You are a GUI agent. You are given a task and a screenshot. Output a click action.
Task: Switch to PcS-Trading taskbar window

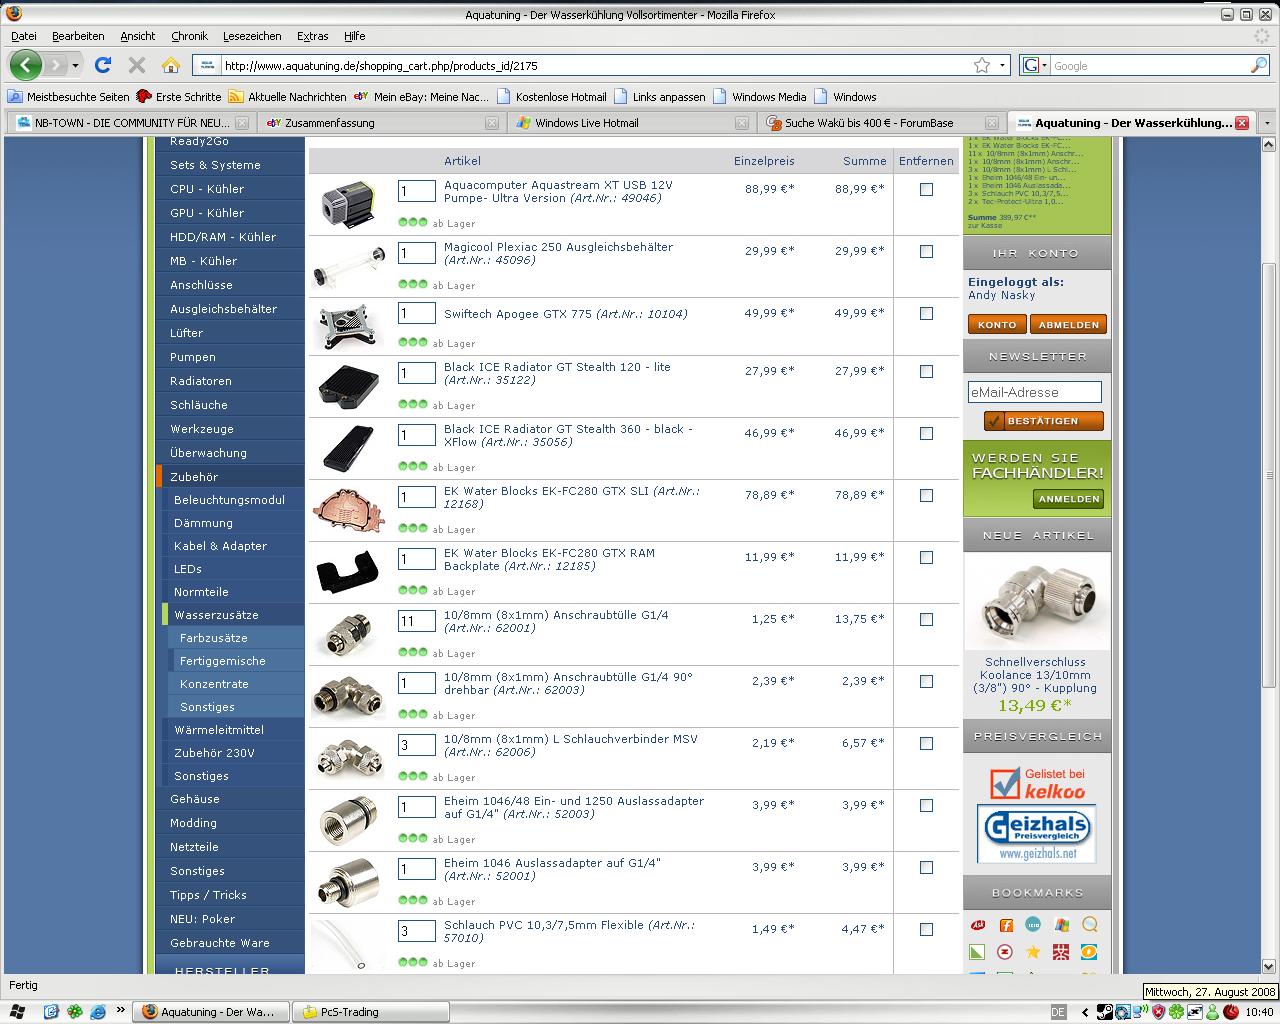click(372, 1012)
